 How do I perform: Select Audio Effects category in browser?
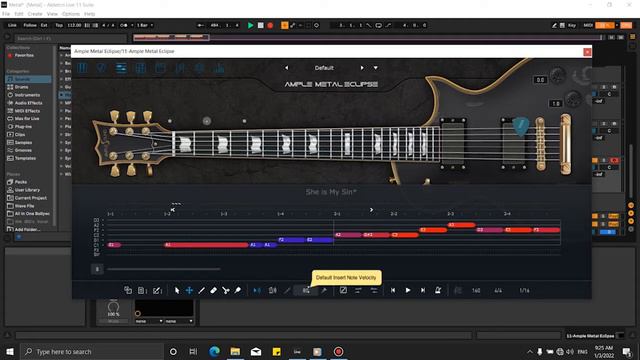pyautogui.click(x=28, y=103)
